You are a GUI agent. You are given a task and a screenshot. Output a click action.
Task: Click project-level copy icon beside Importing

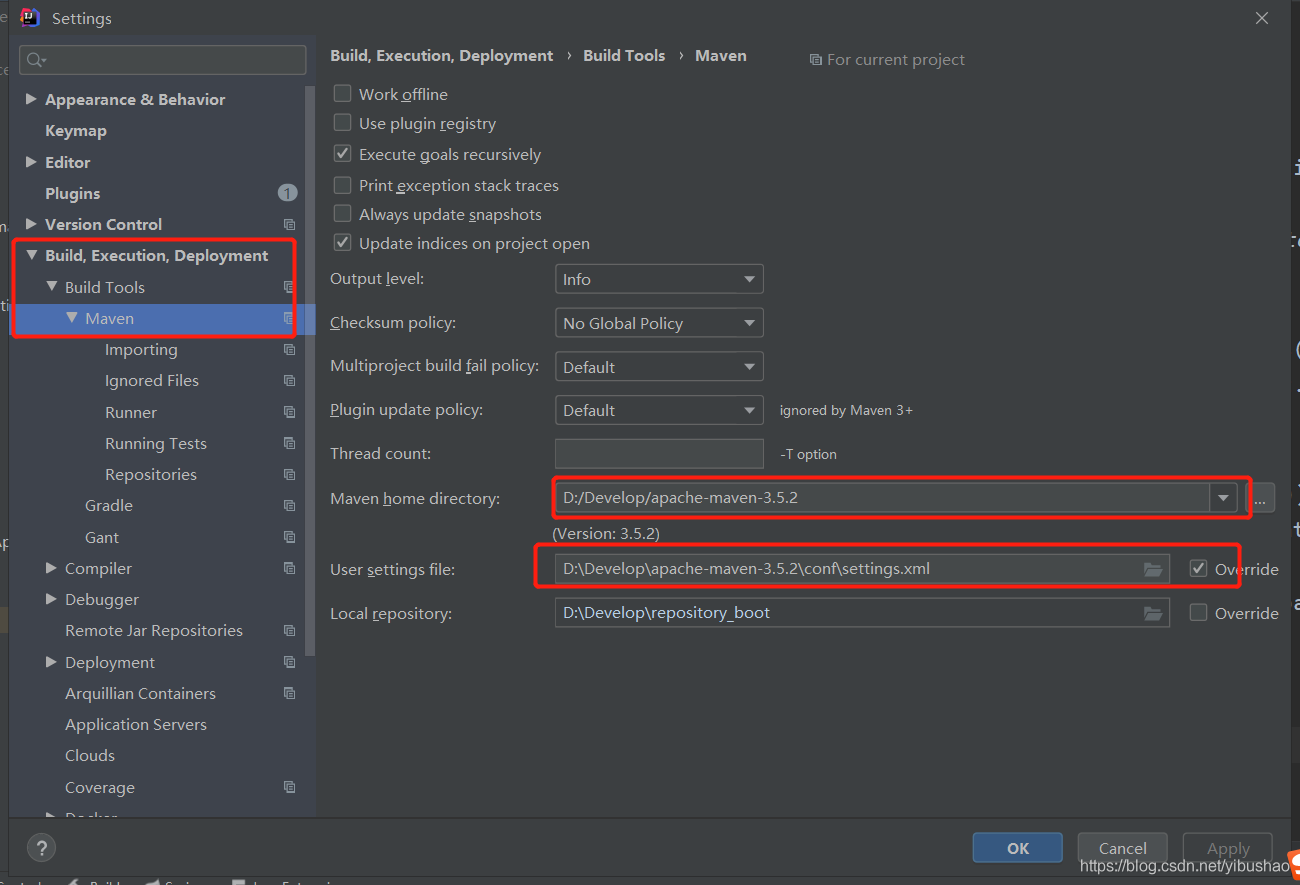[289, 350]
